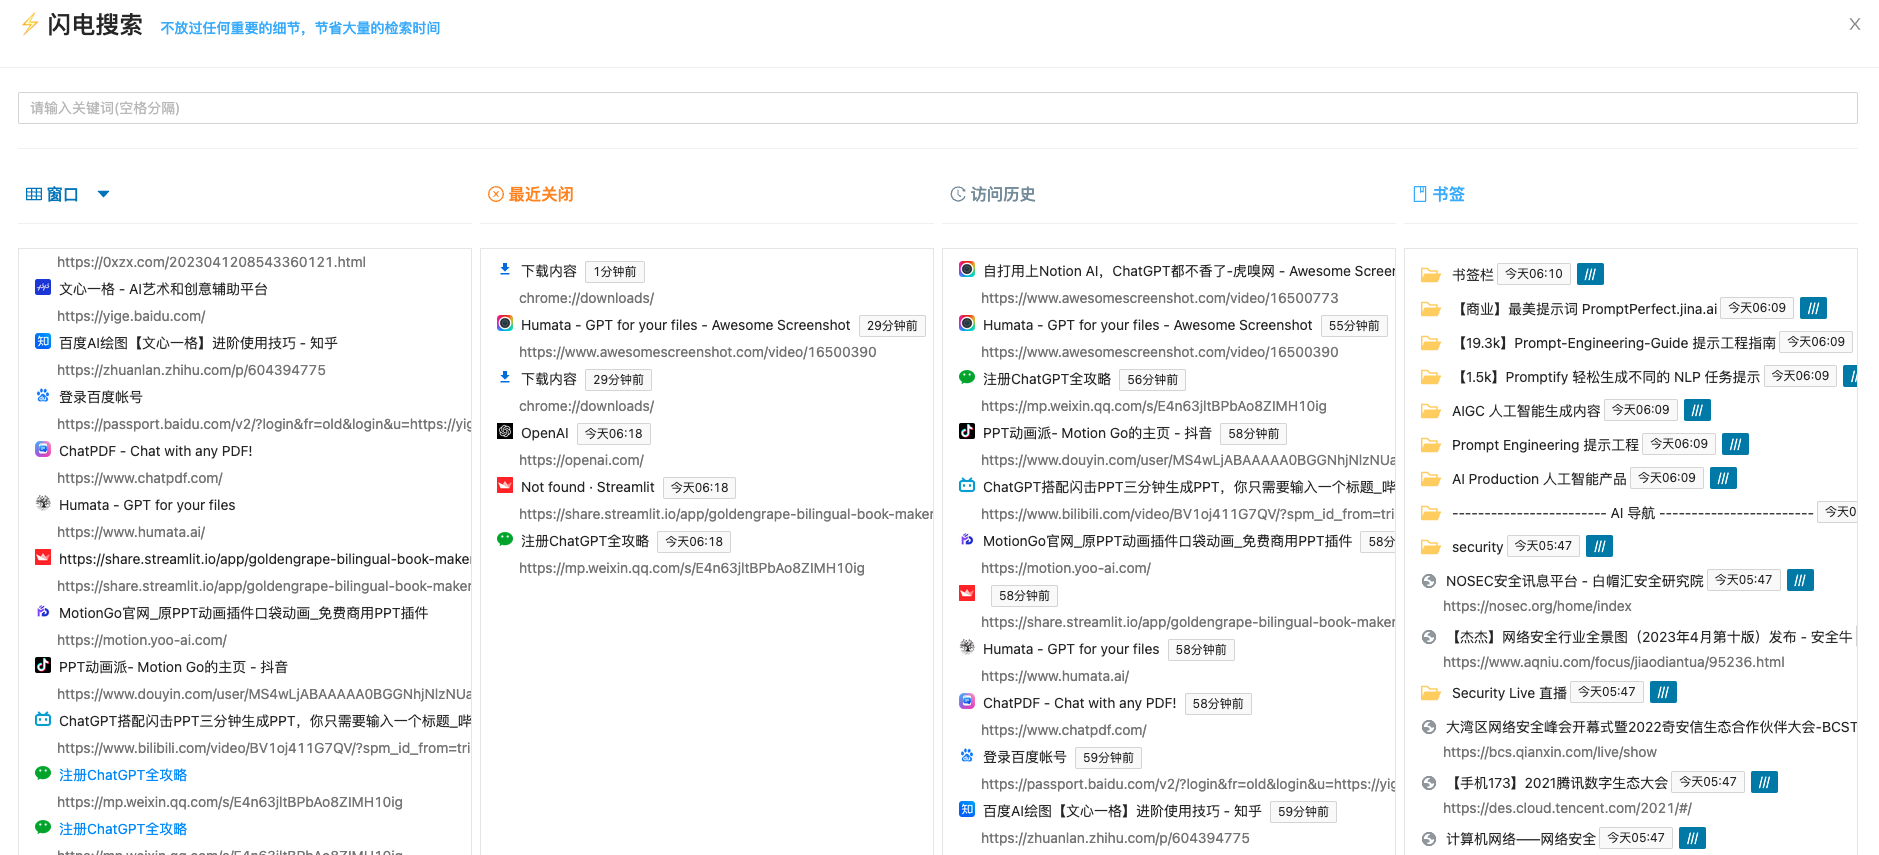
Task: Open 【商业】最美提示词 PromptPerfect.jina.ai folder
Action: pyautogui.click(x=1584, y=309)
